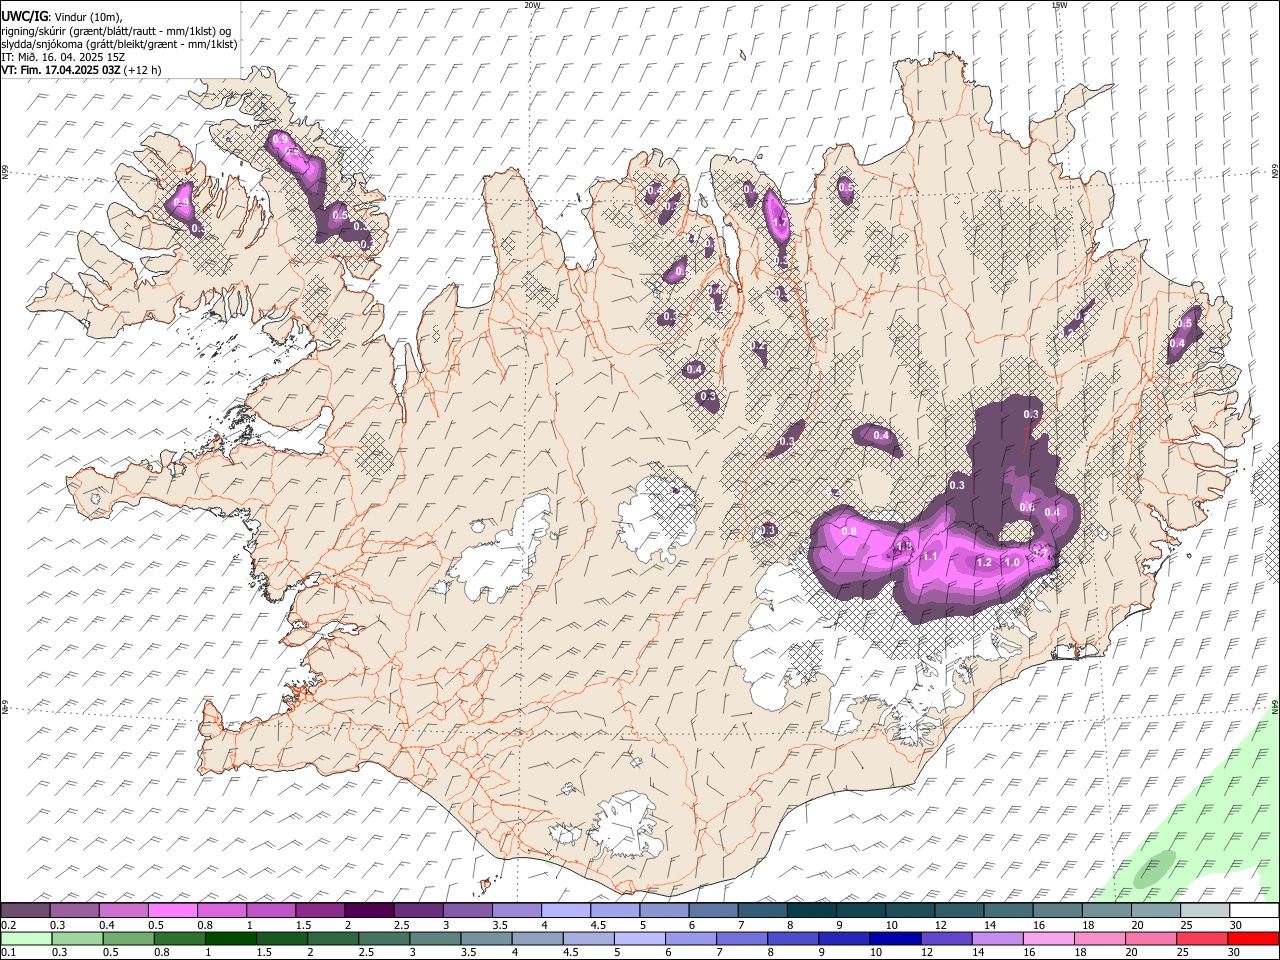Click the '12' label under upper legend

pos(940,925)
